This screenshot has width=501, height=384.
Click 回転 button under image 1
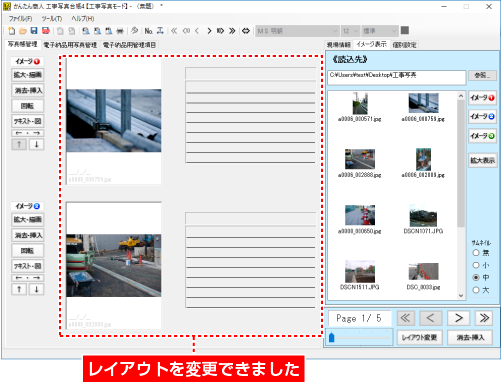(28, 106)
